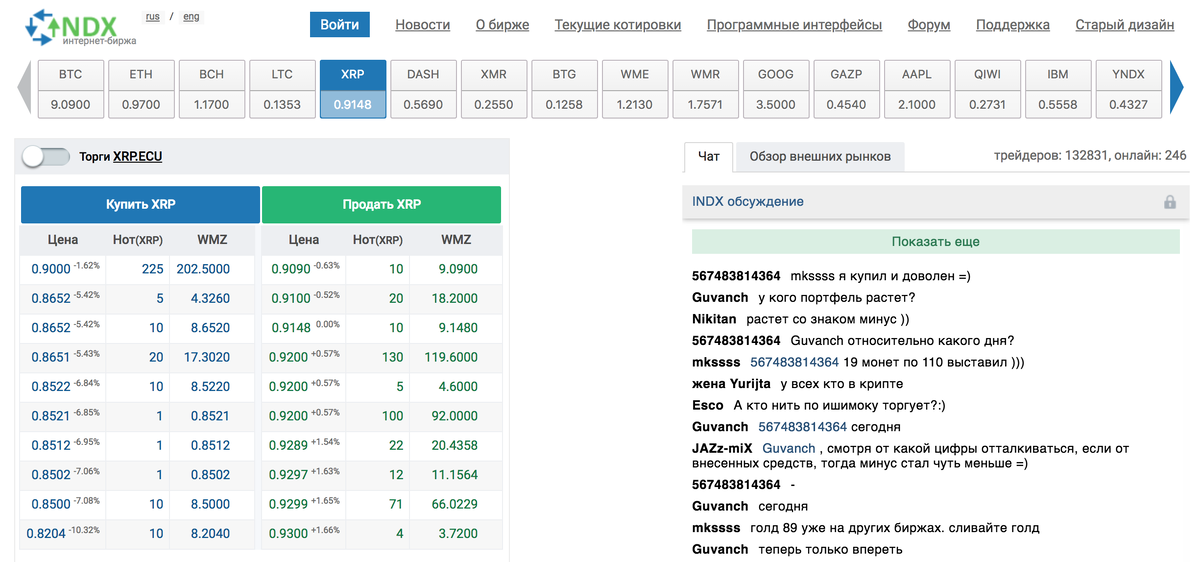Toggle the Торги XRP.ECU switch
Viewport: 1200px width, 562px height.
46,156
